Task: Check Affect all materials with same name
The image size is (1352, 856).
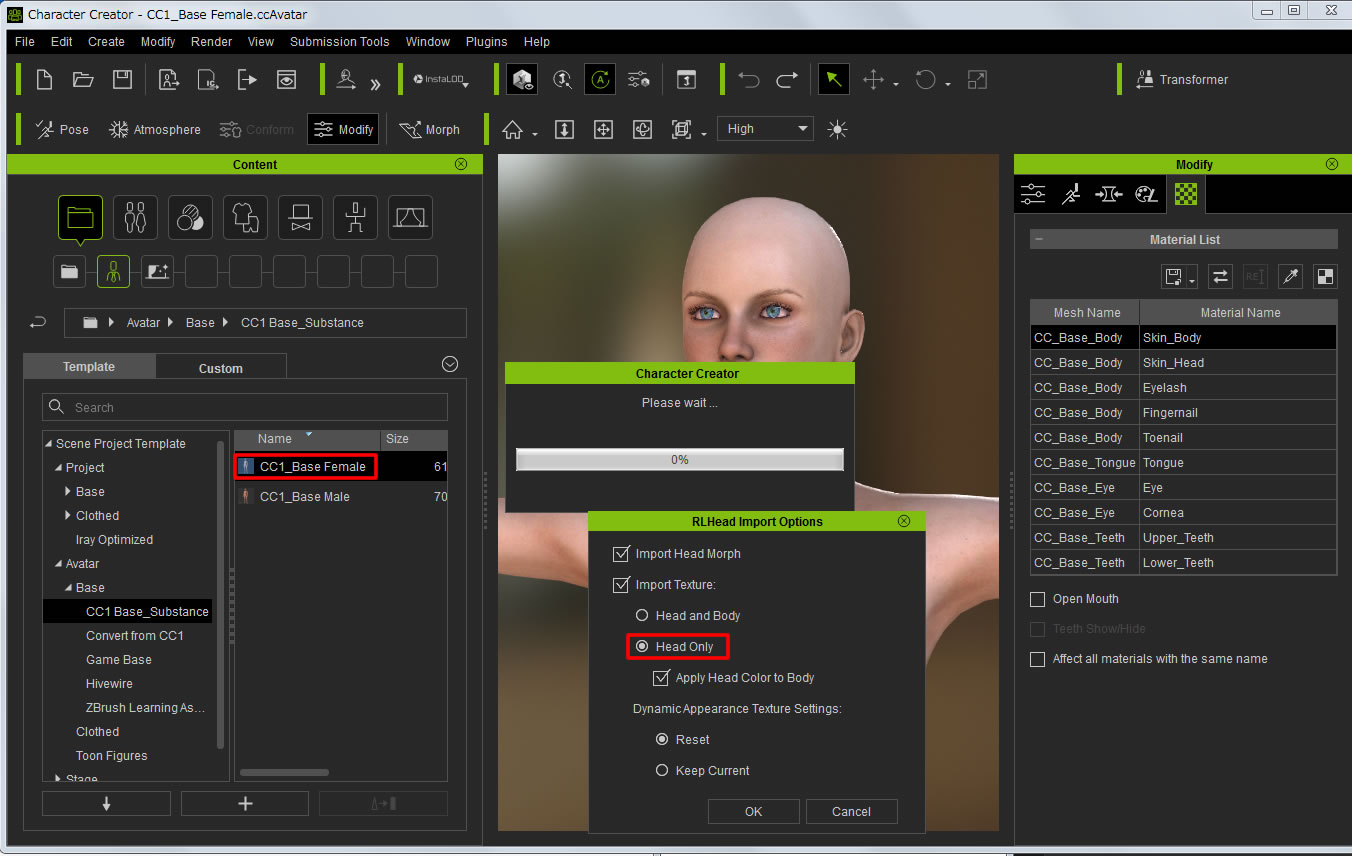Action: (1038, 659)
